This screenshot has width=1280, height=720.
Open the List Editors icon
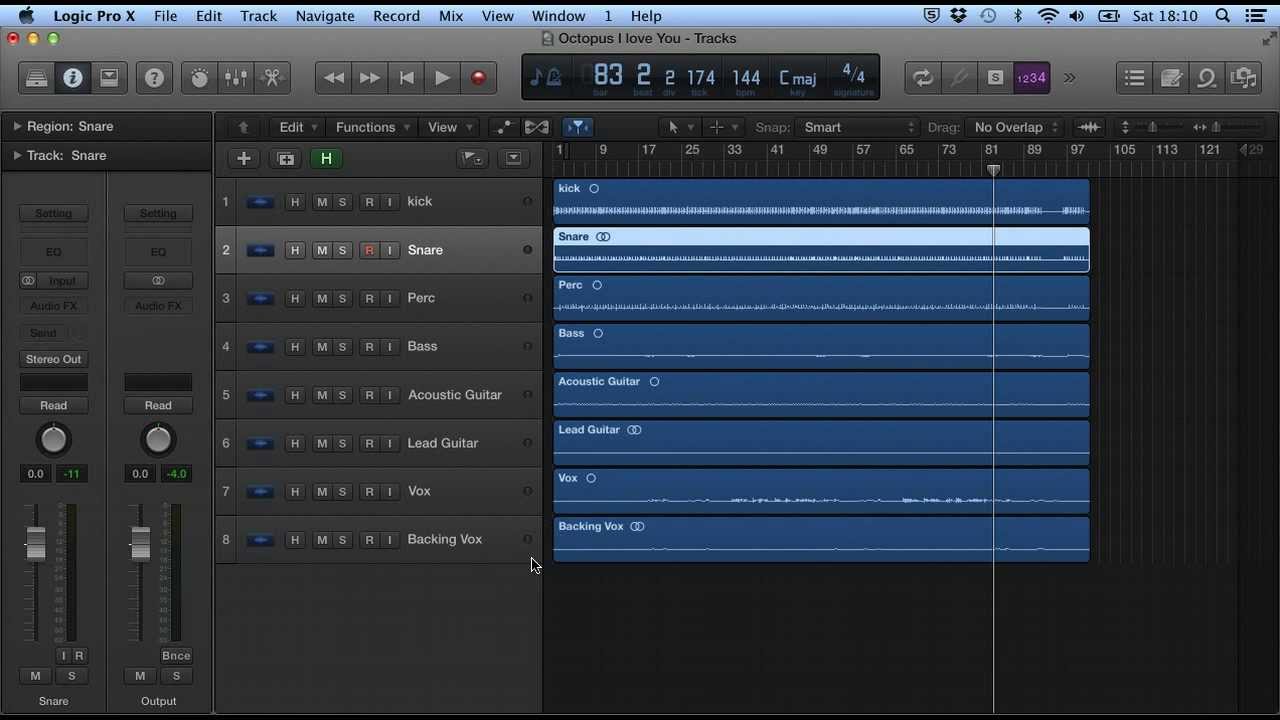[1134, 78]
